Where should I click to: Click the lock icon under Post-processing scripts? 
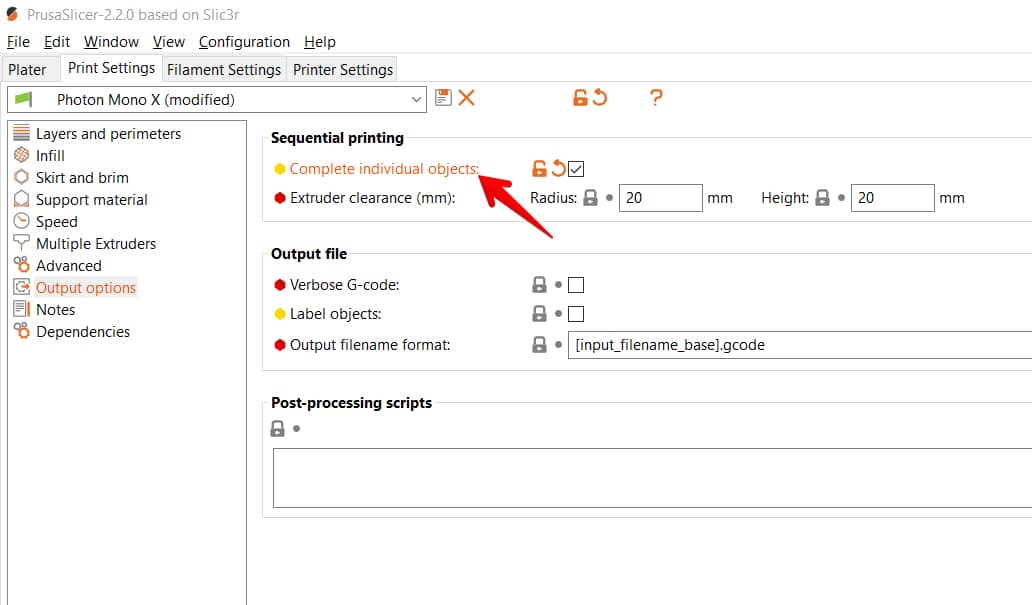(x=278, y=429)
